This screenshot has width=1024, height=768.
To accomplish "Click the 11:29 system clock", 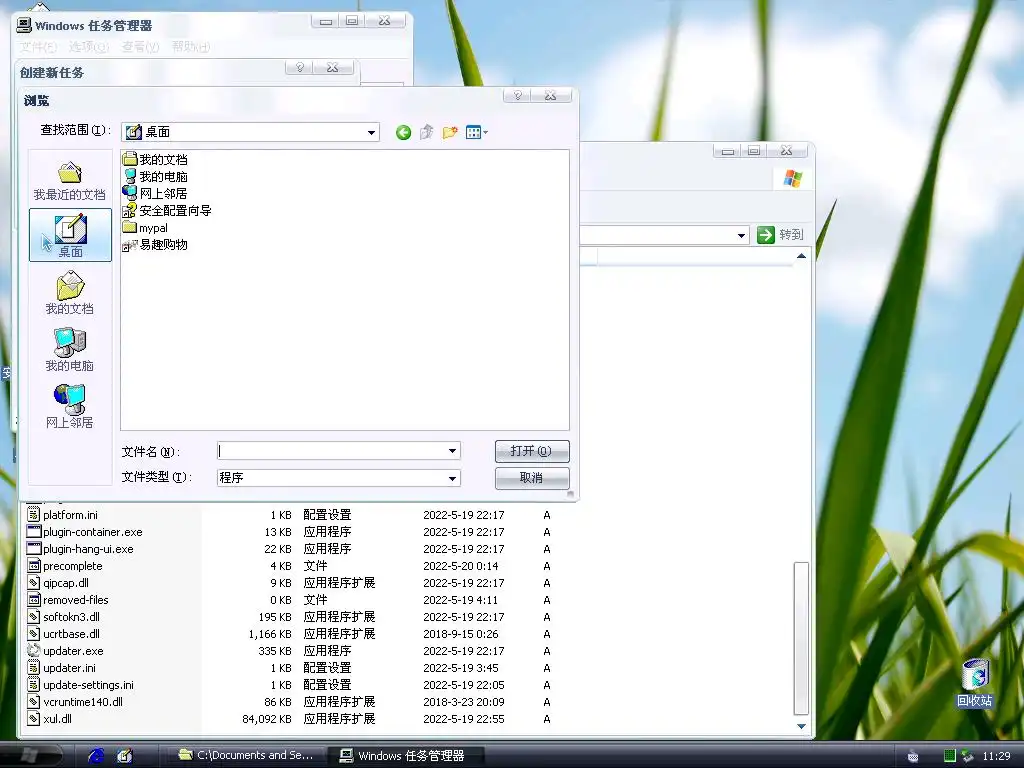I will (997, 756).
